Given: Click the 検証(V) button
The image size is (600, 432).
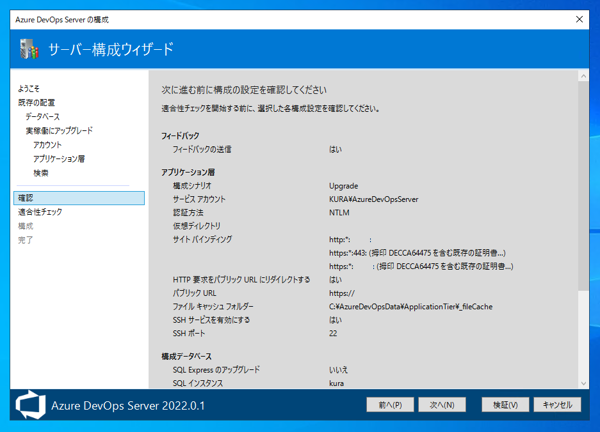Looking at the screenshot, I should 505,405.
